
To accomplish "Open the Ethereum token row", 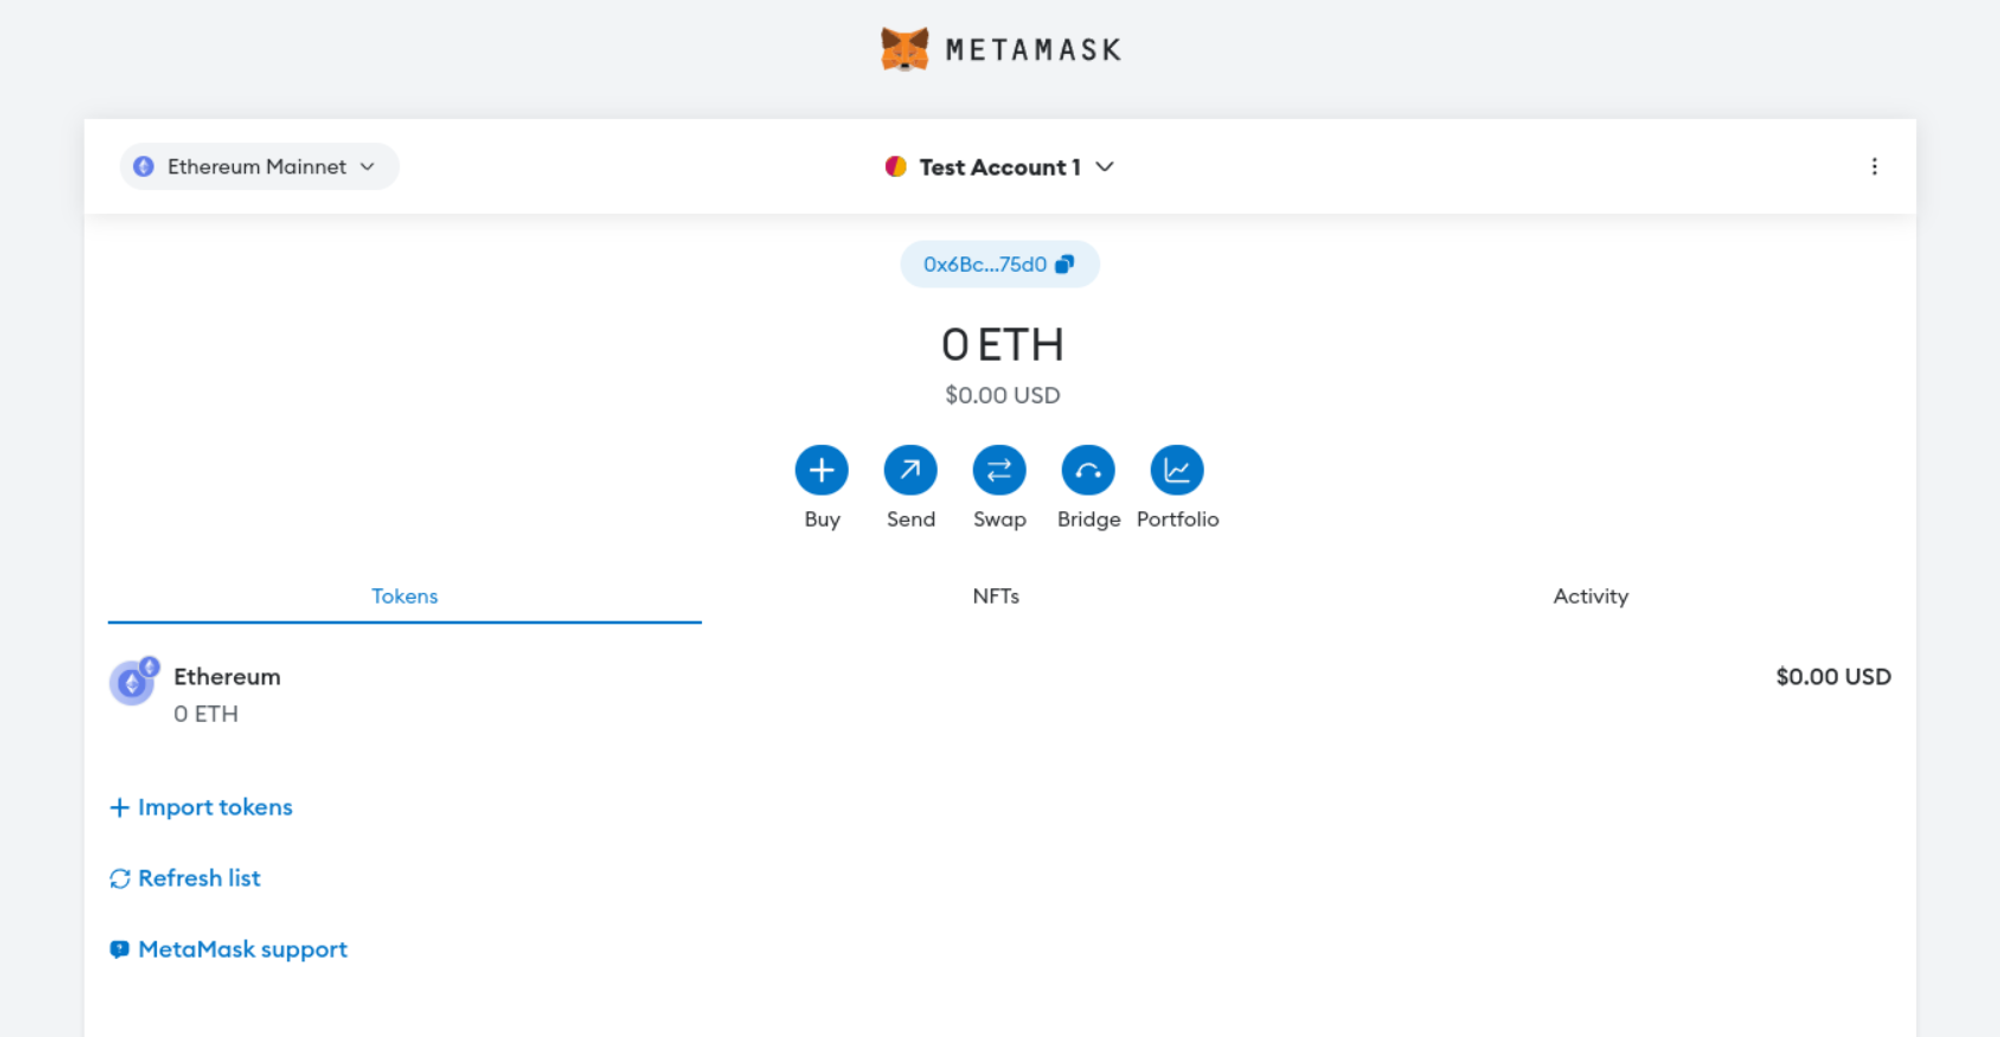I will pos(1000,694).
